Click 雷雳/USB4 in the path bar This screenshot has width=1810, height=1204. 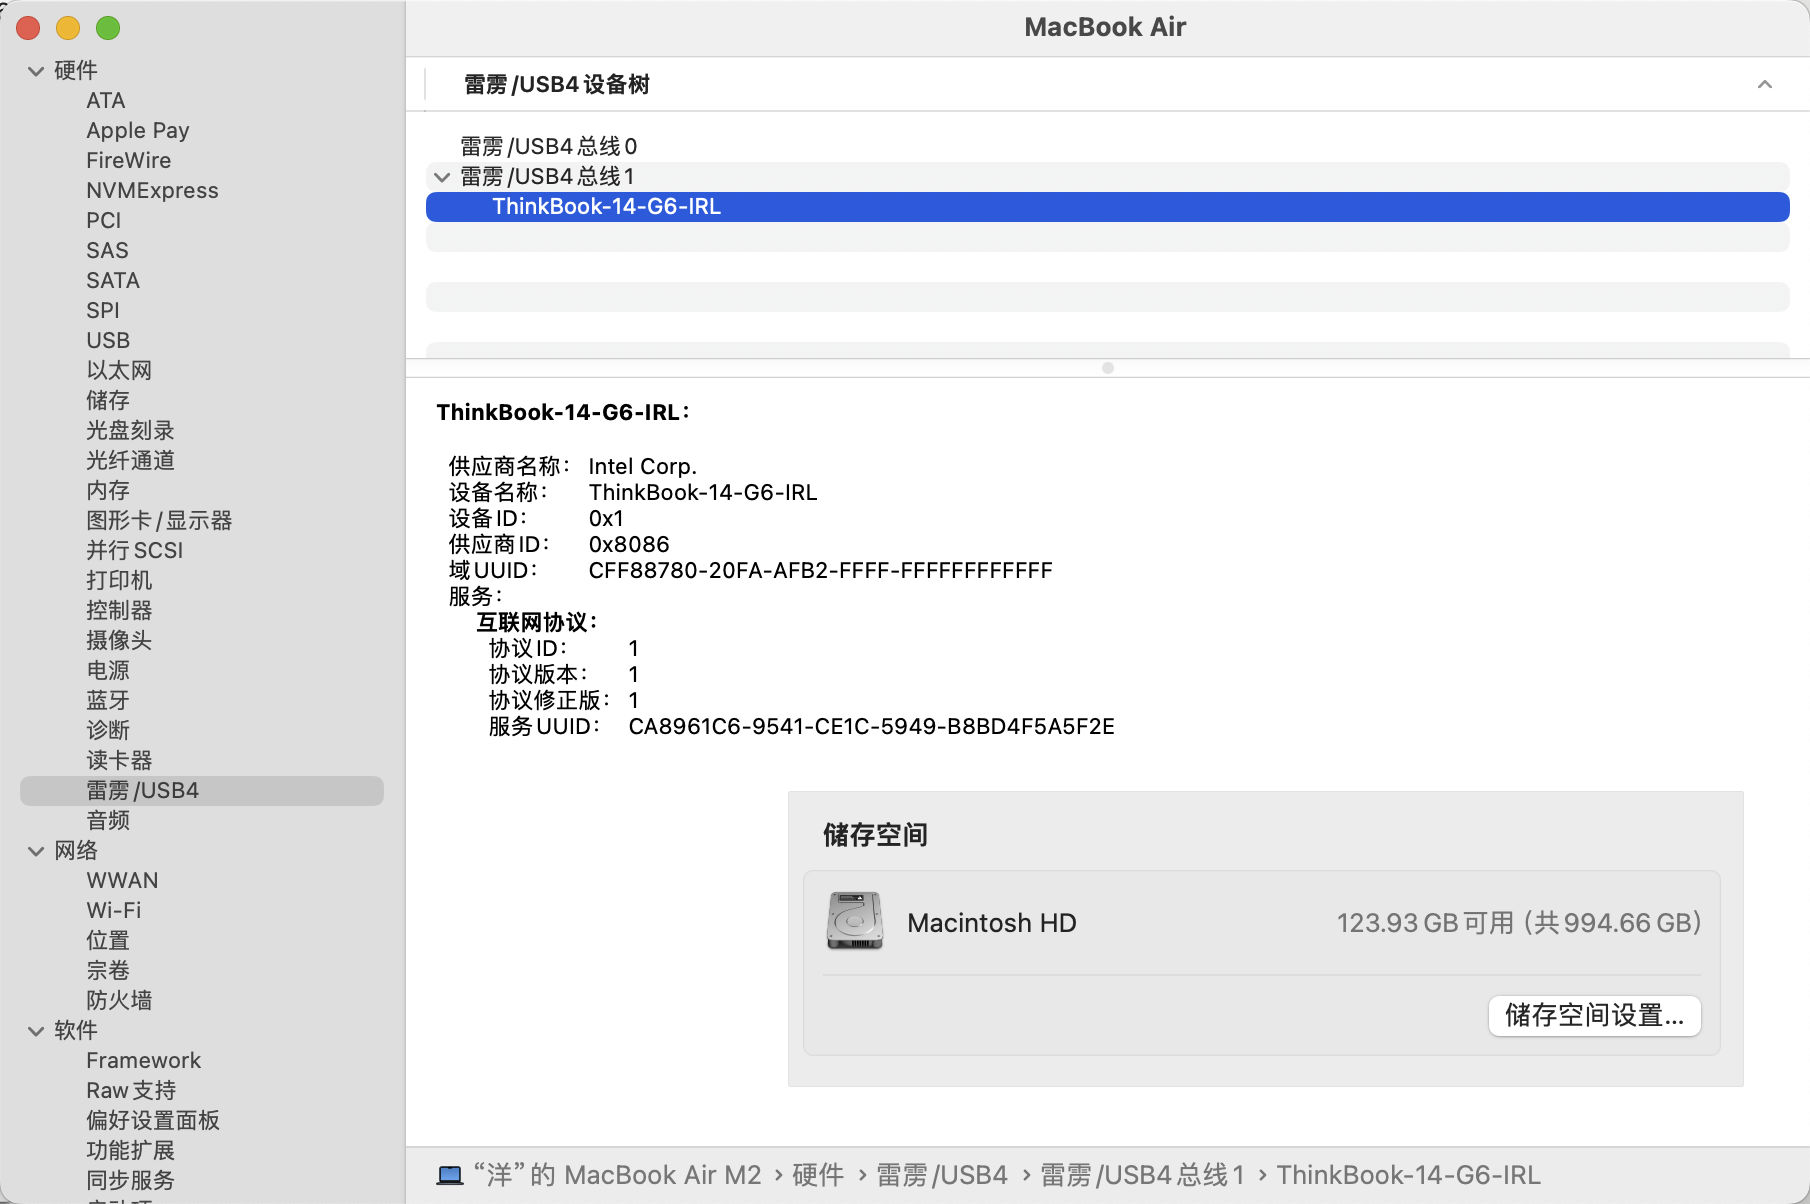pyautogui.click(x=942, y=1175)
